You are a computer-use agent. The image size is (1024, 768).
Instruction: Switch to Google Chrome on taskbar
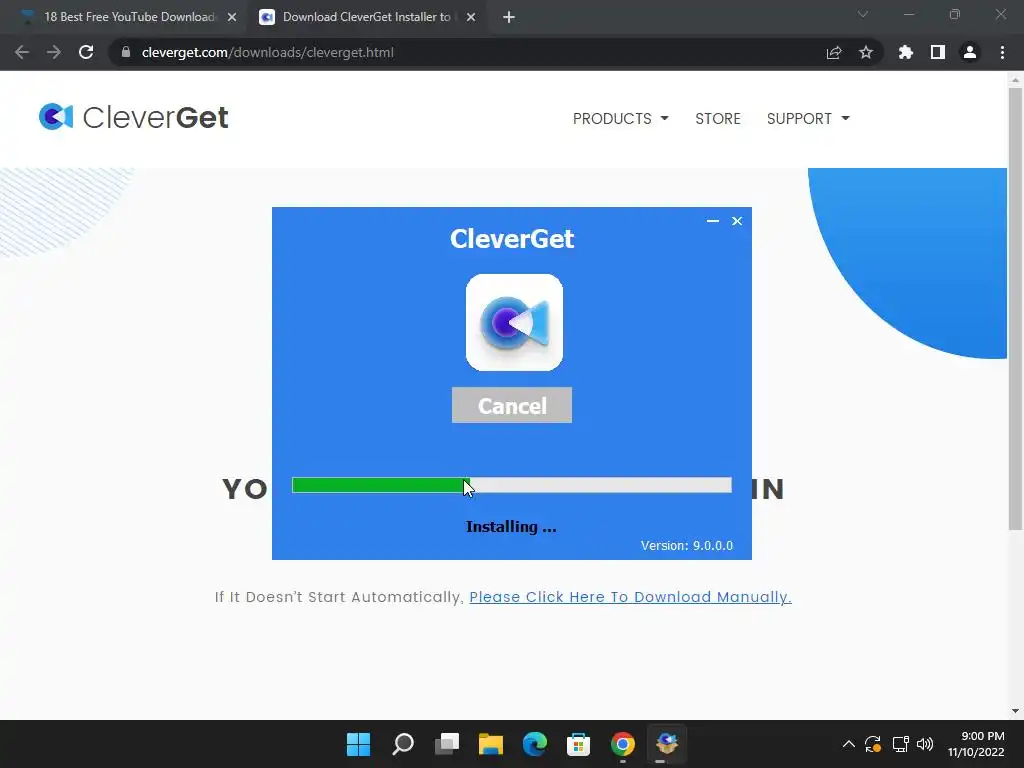(x=622, y=744)
